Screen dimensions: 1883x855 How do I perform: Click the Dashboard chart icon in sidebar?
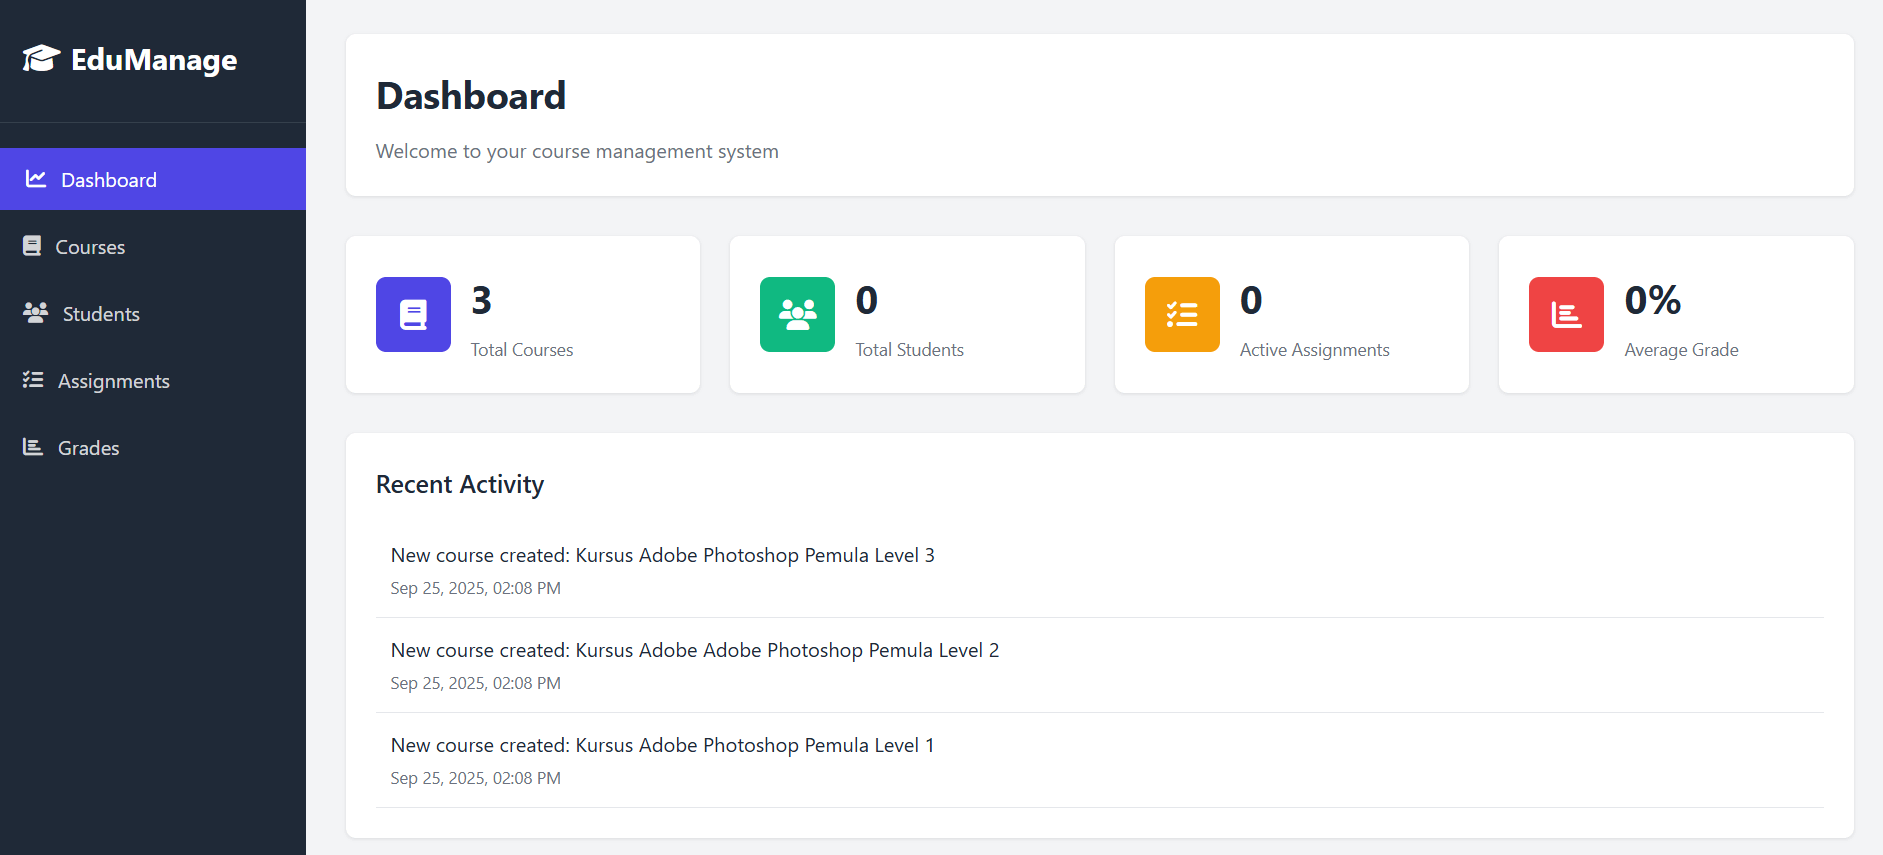pyautogui.click(x=36, y=179)
